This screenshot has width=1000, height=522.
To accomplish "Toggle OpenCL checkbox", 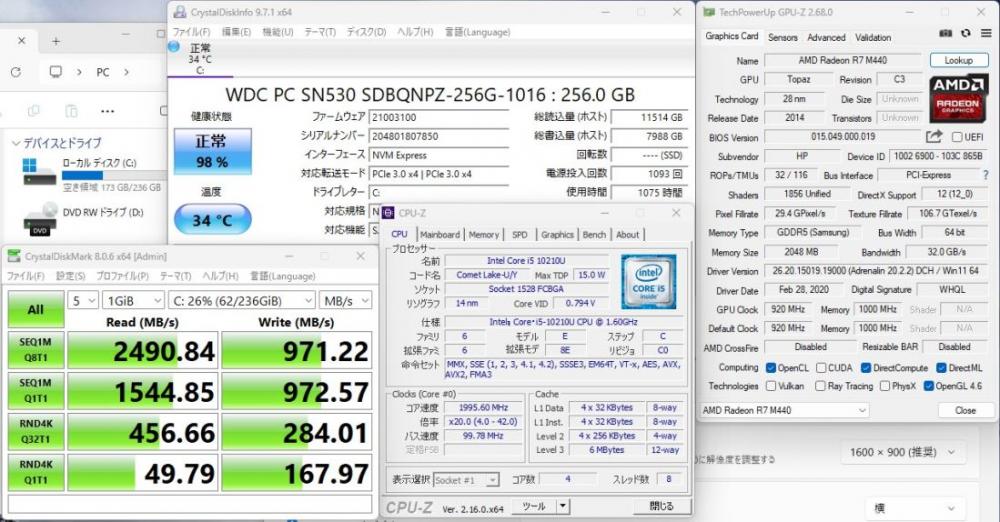I will (x=770, y=368).
